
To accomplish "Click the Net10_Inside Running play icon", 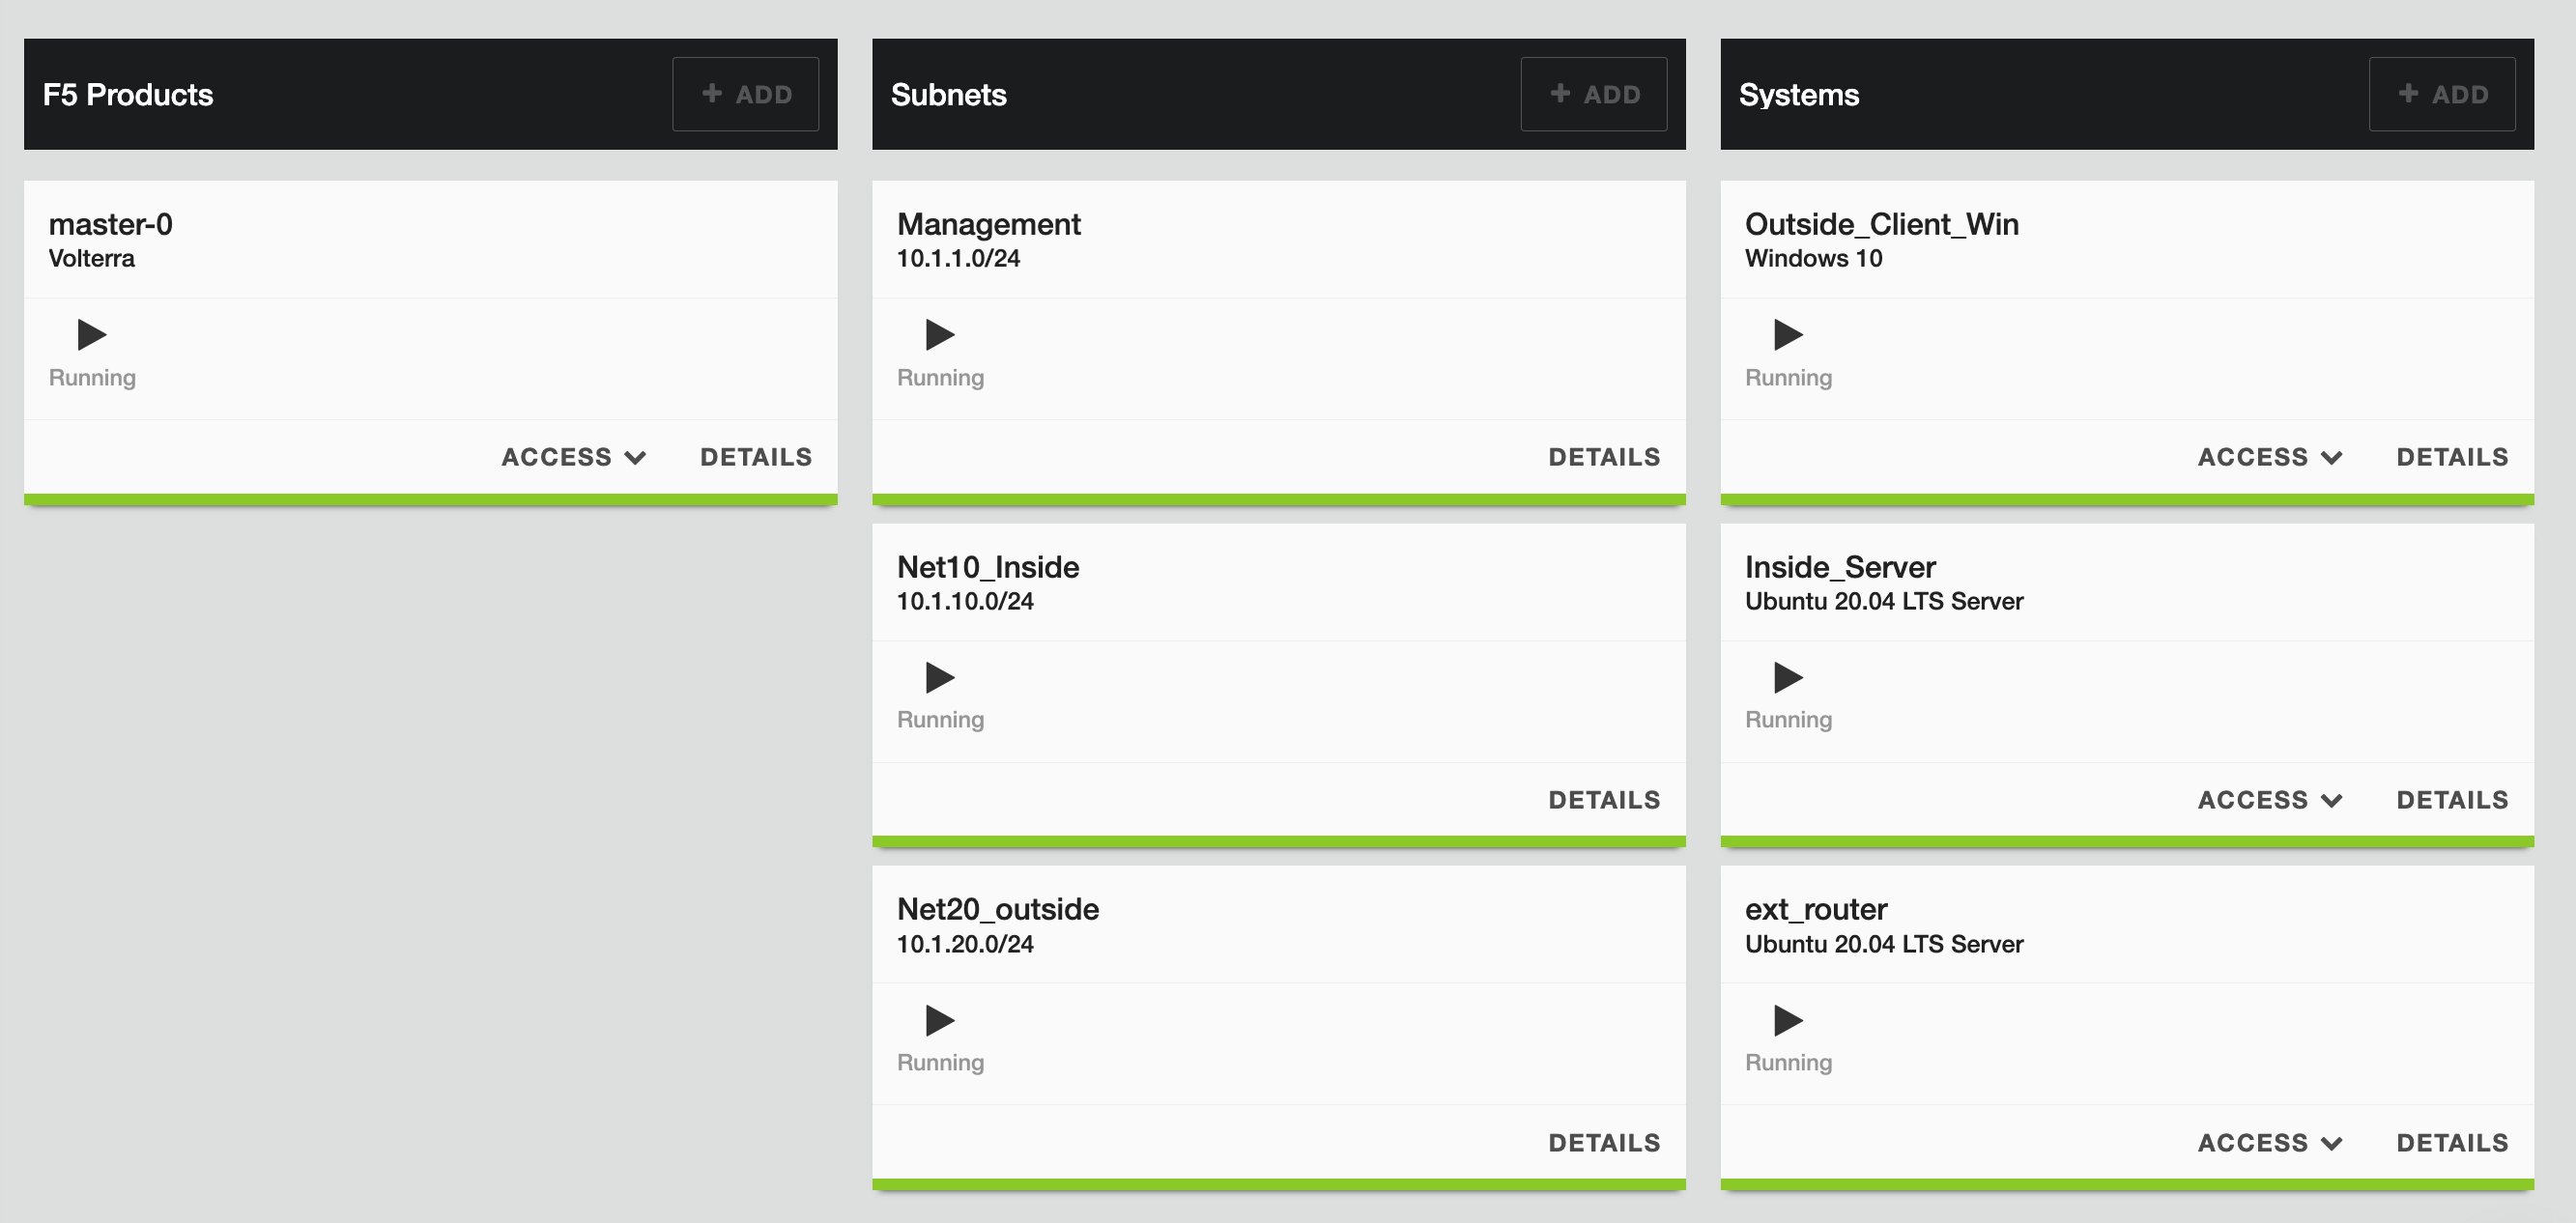I will 939,677.
